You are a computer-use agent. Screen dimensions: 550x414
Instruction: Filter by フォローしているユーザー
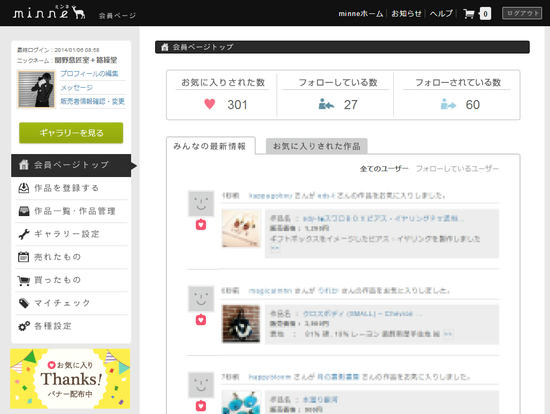(x=457, y=169)
